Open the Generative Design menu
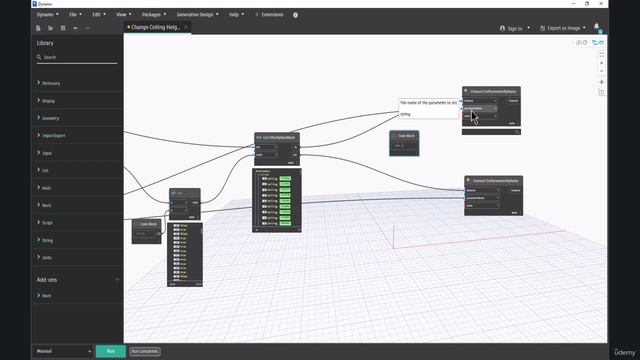 [x=198, y=15]
